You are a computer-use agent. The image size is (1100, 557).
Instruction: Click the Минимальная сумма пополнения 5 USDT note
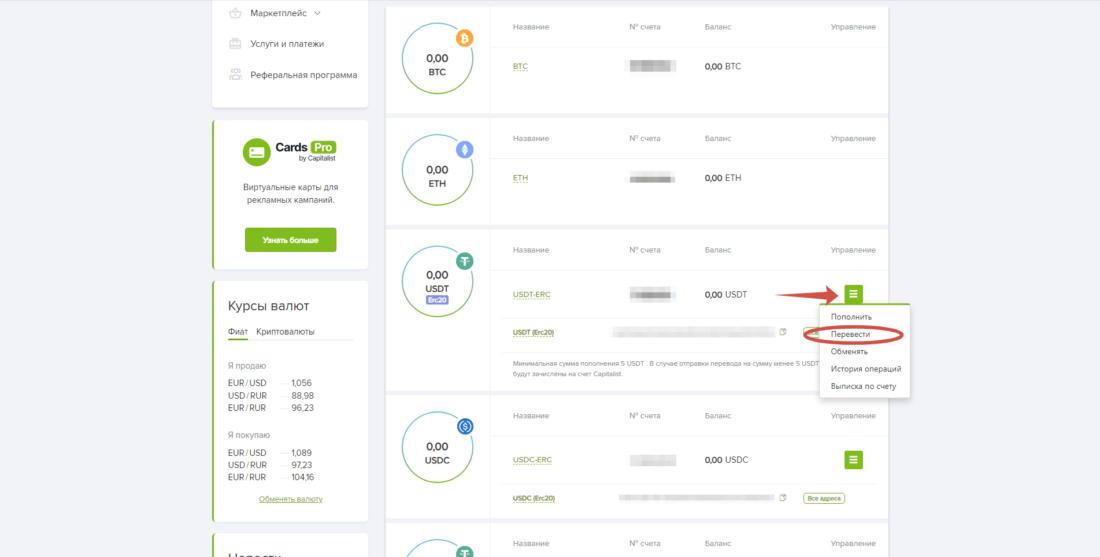pyautogui.click(x=666, y=368)
